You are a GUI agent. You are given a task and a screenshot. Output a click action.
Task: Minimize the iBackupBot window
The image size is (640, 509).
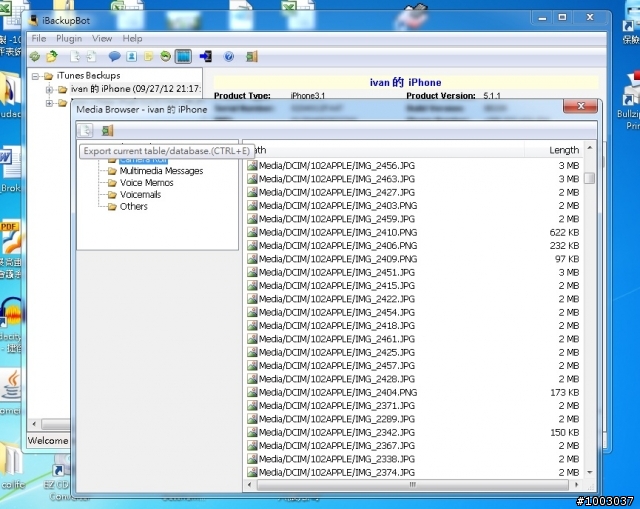[x=542, y=18]
